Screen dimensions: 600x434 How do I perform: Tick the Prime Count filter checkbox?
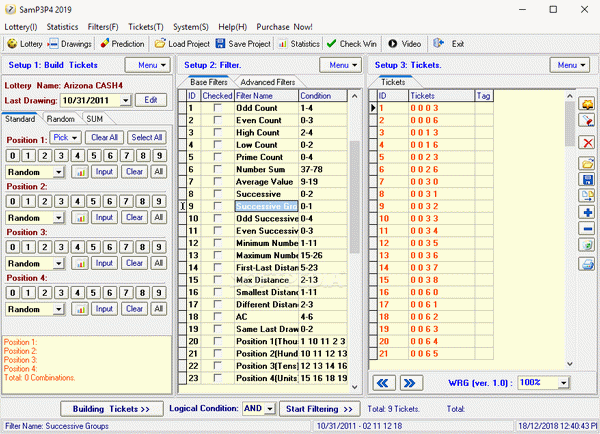coord(218,157)
